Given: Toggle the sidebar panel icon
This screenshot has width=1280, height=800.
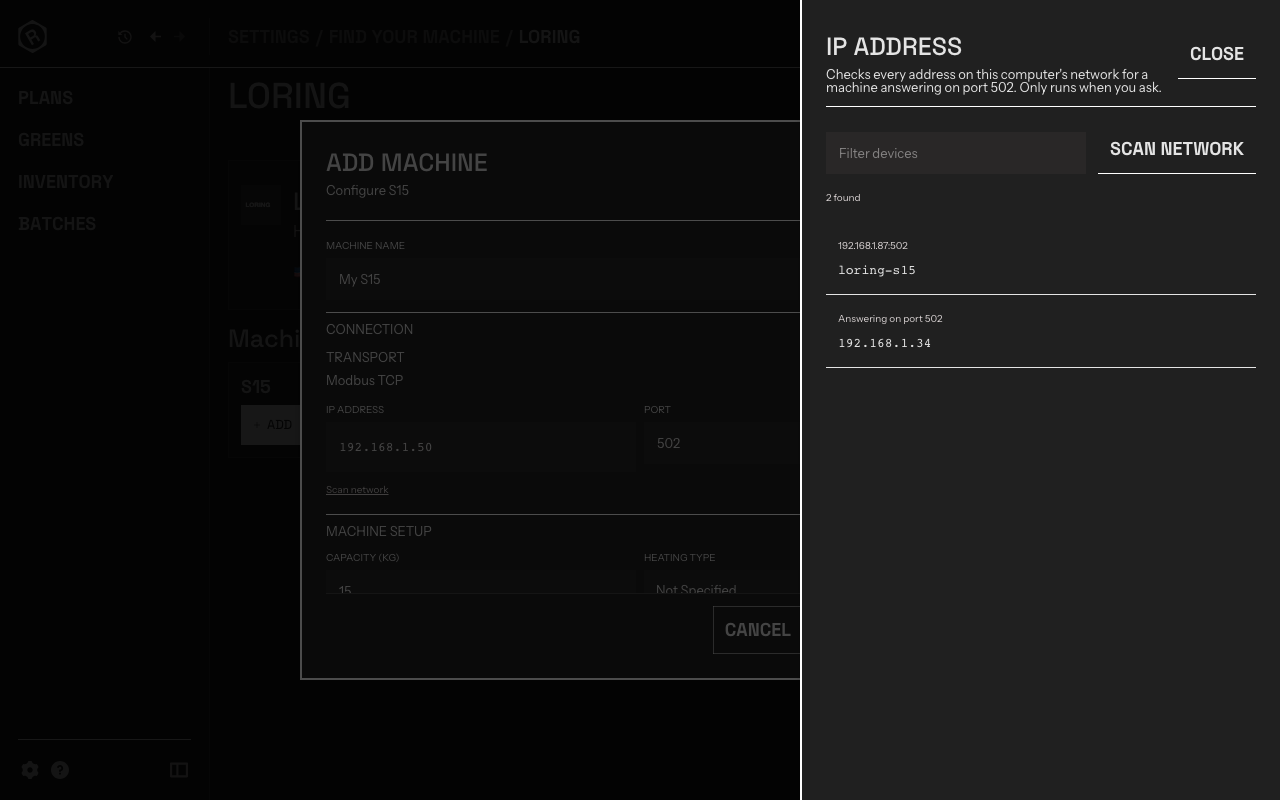Looking at the screenshot, I should click(179, 770).
